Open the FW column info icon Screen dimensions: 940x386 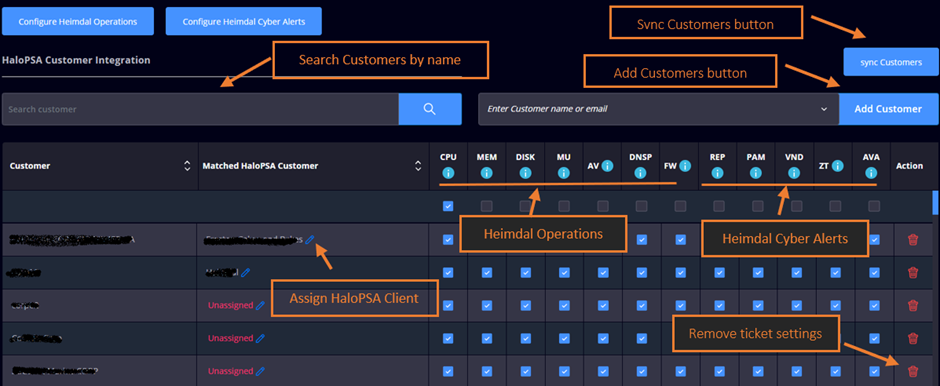pos(686,166)
